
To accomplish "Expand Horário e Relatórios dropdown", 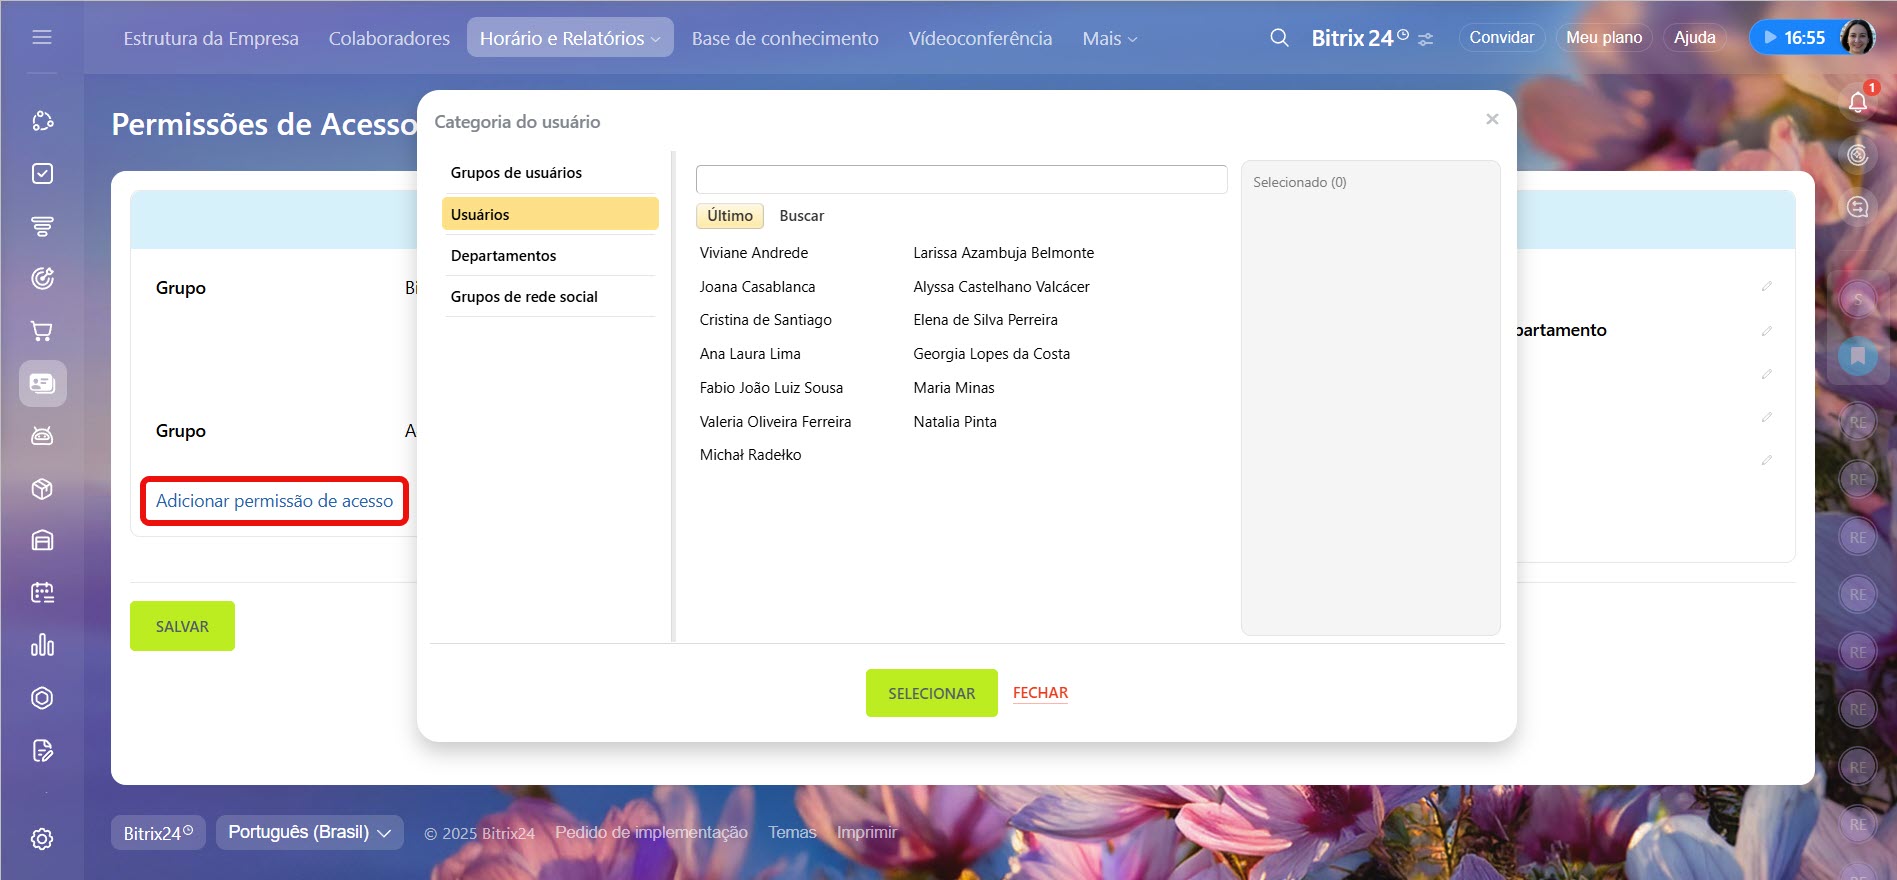I will click(570, 38).
